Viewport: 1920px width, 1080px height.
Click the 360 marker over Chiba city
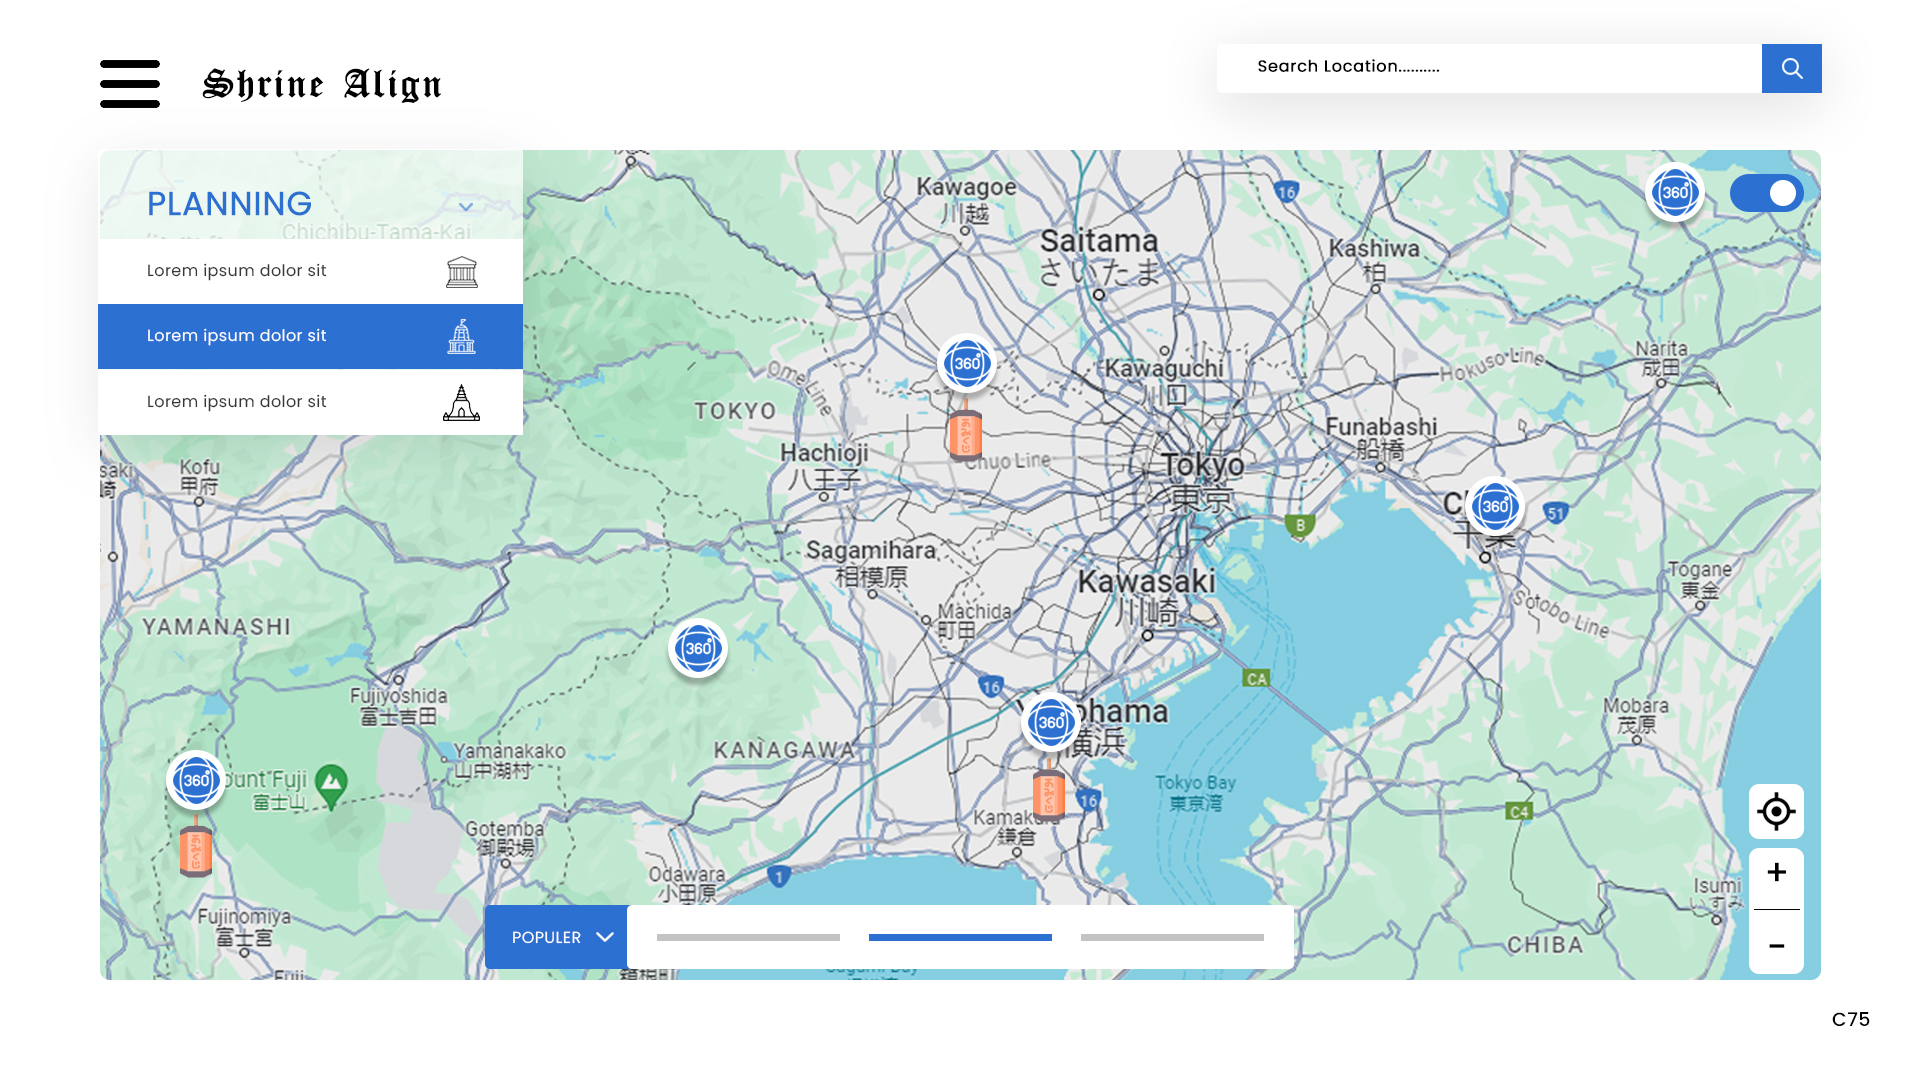coord(1494,506)
